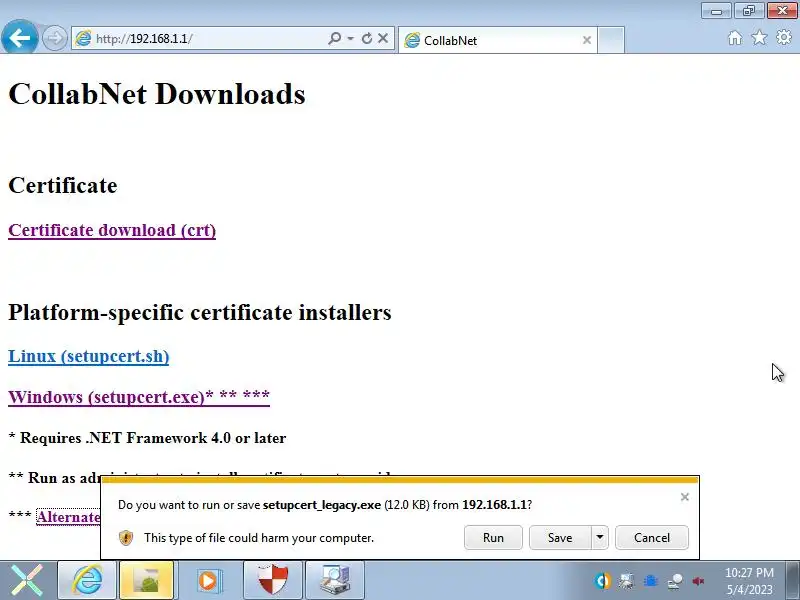Open the computer magnifier taskbar app
The image size is (800, 600).
coord(335,580)
